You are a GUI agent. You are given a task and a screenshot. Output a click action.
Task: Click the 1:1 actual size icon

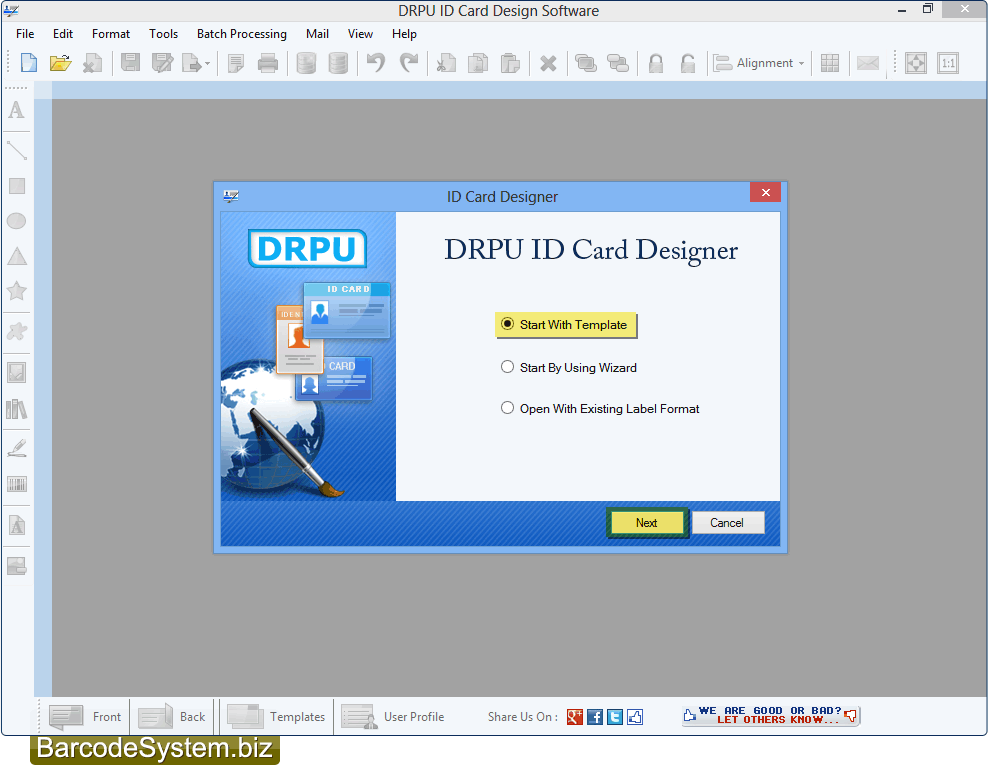(948, 63)
